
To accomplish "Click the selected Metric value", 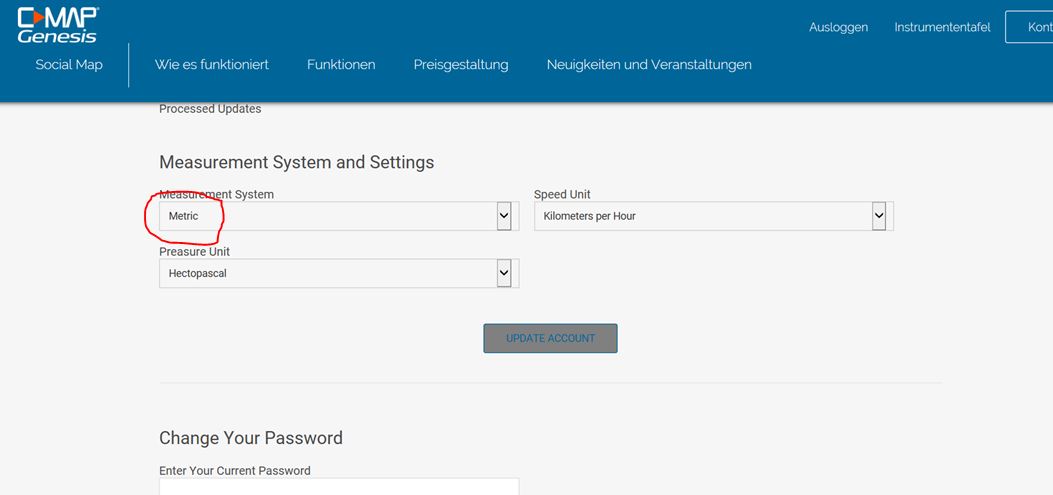I will point(184,216).
